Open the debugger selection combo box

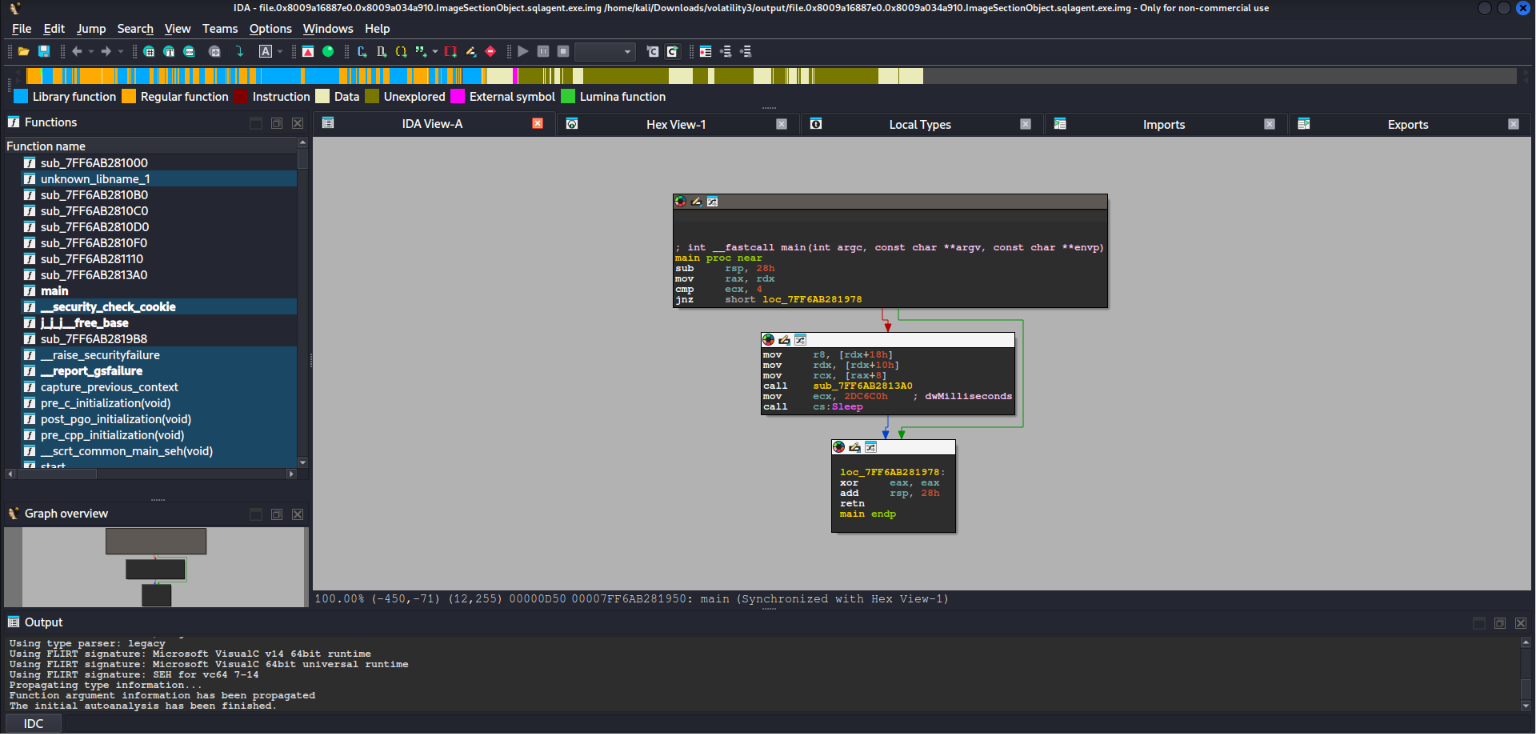(x=605, y=51)
